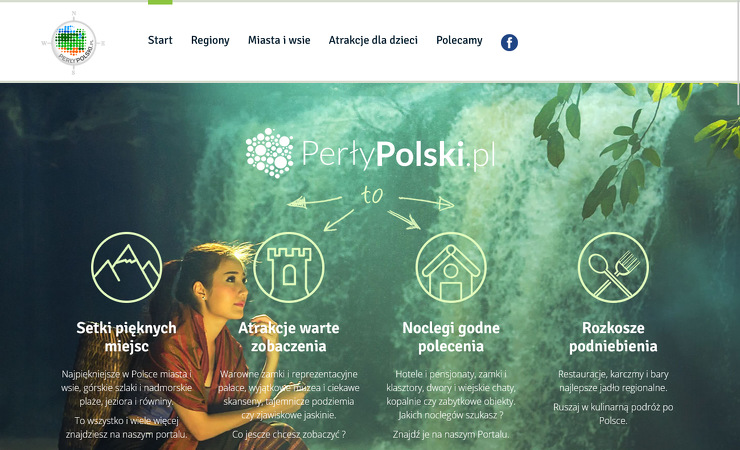
Task: Click the white PerłyPolski.pl hero logo
Action: pyautogui.click(x=370, y=153)
